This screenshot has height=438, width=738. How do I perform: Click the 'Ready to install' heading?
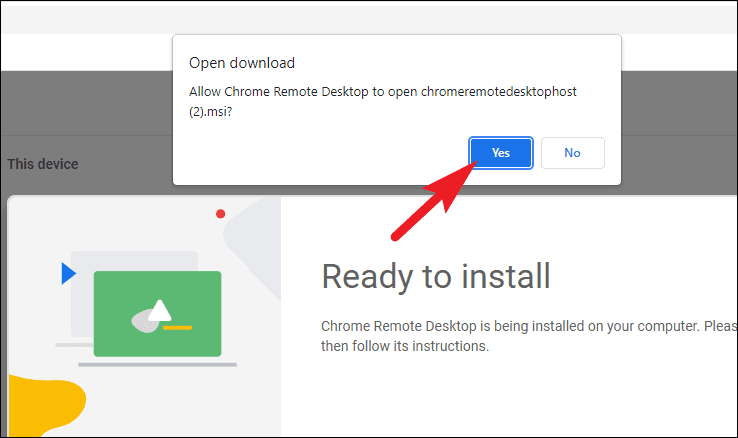436,277
